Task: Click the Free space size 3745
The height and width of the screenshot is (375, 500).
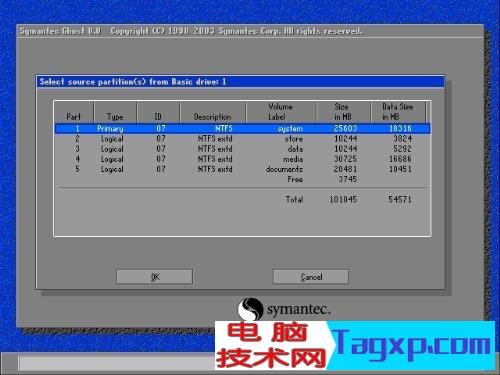Action: 348,179
